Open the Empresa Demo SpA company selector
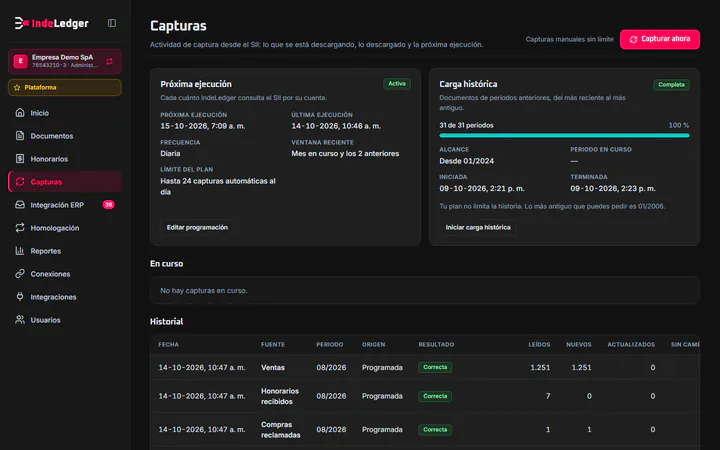Image resolution: width=720 pixels, height=450 pixels. tap(65, 61)
